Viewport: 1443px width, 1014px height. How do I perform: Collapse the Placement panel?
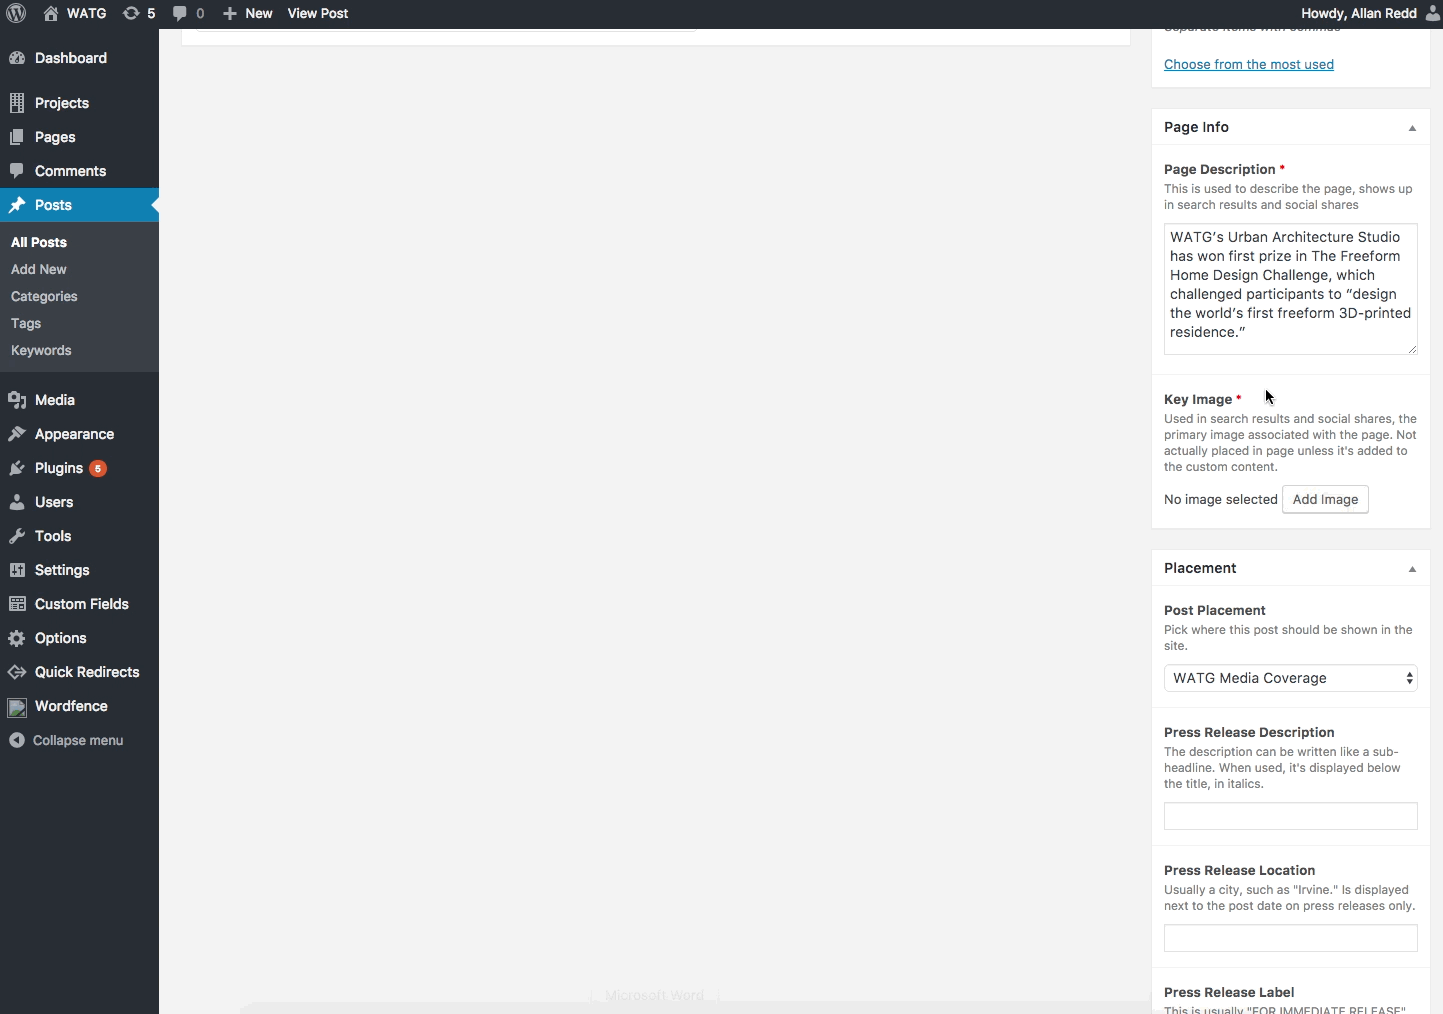(1412, 569)
